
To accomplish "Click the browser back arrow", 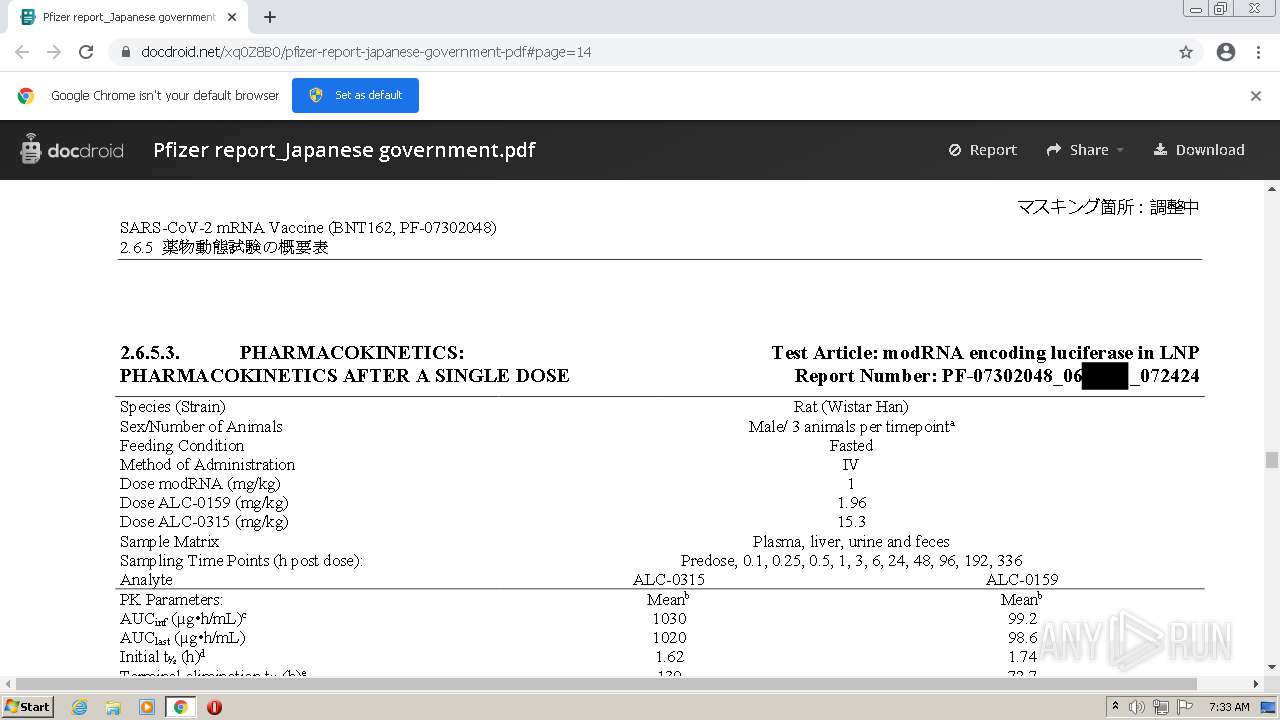I will 22,52.
